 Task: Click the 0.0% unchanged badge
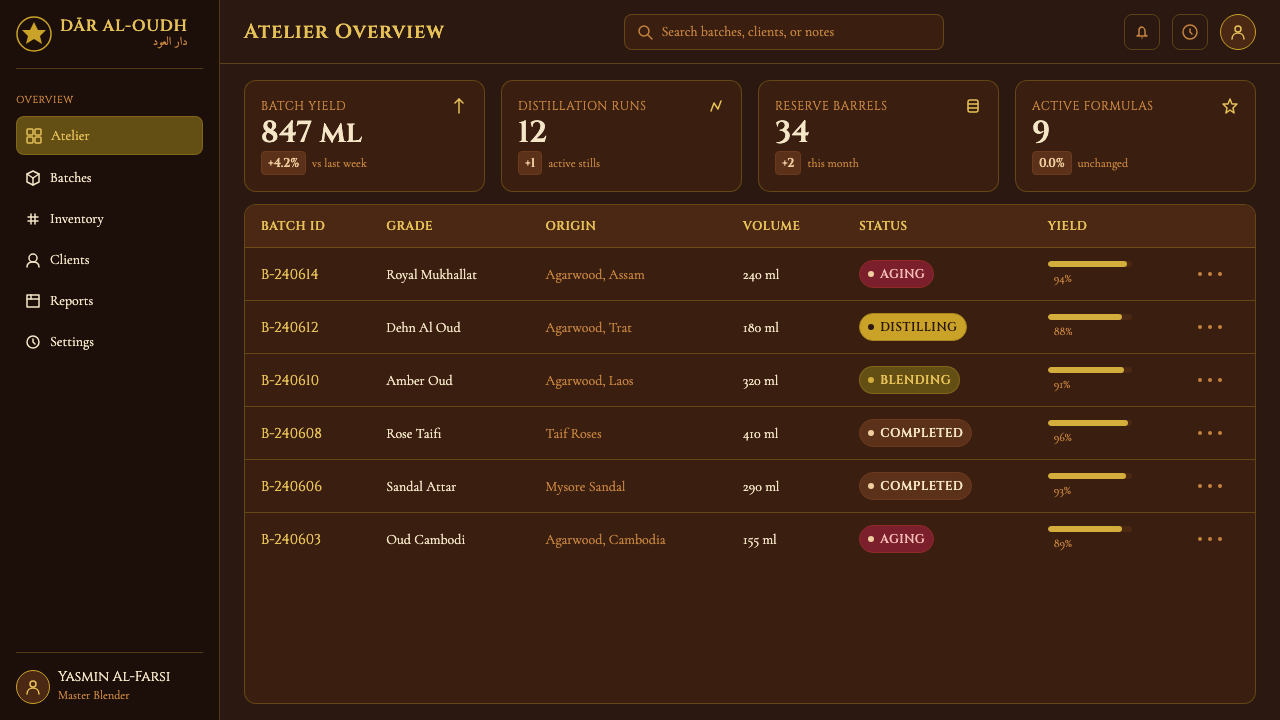1052,163
